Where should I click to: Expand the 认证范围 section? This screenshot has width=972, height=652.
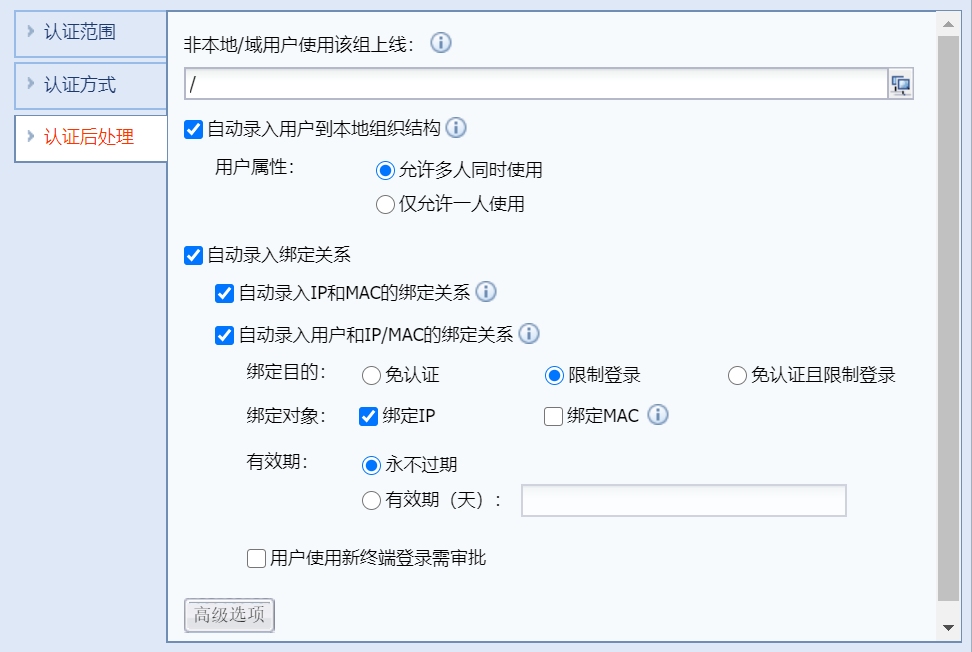point(80,32)
